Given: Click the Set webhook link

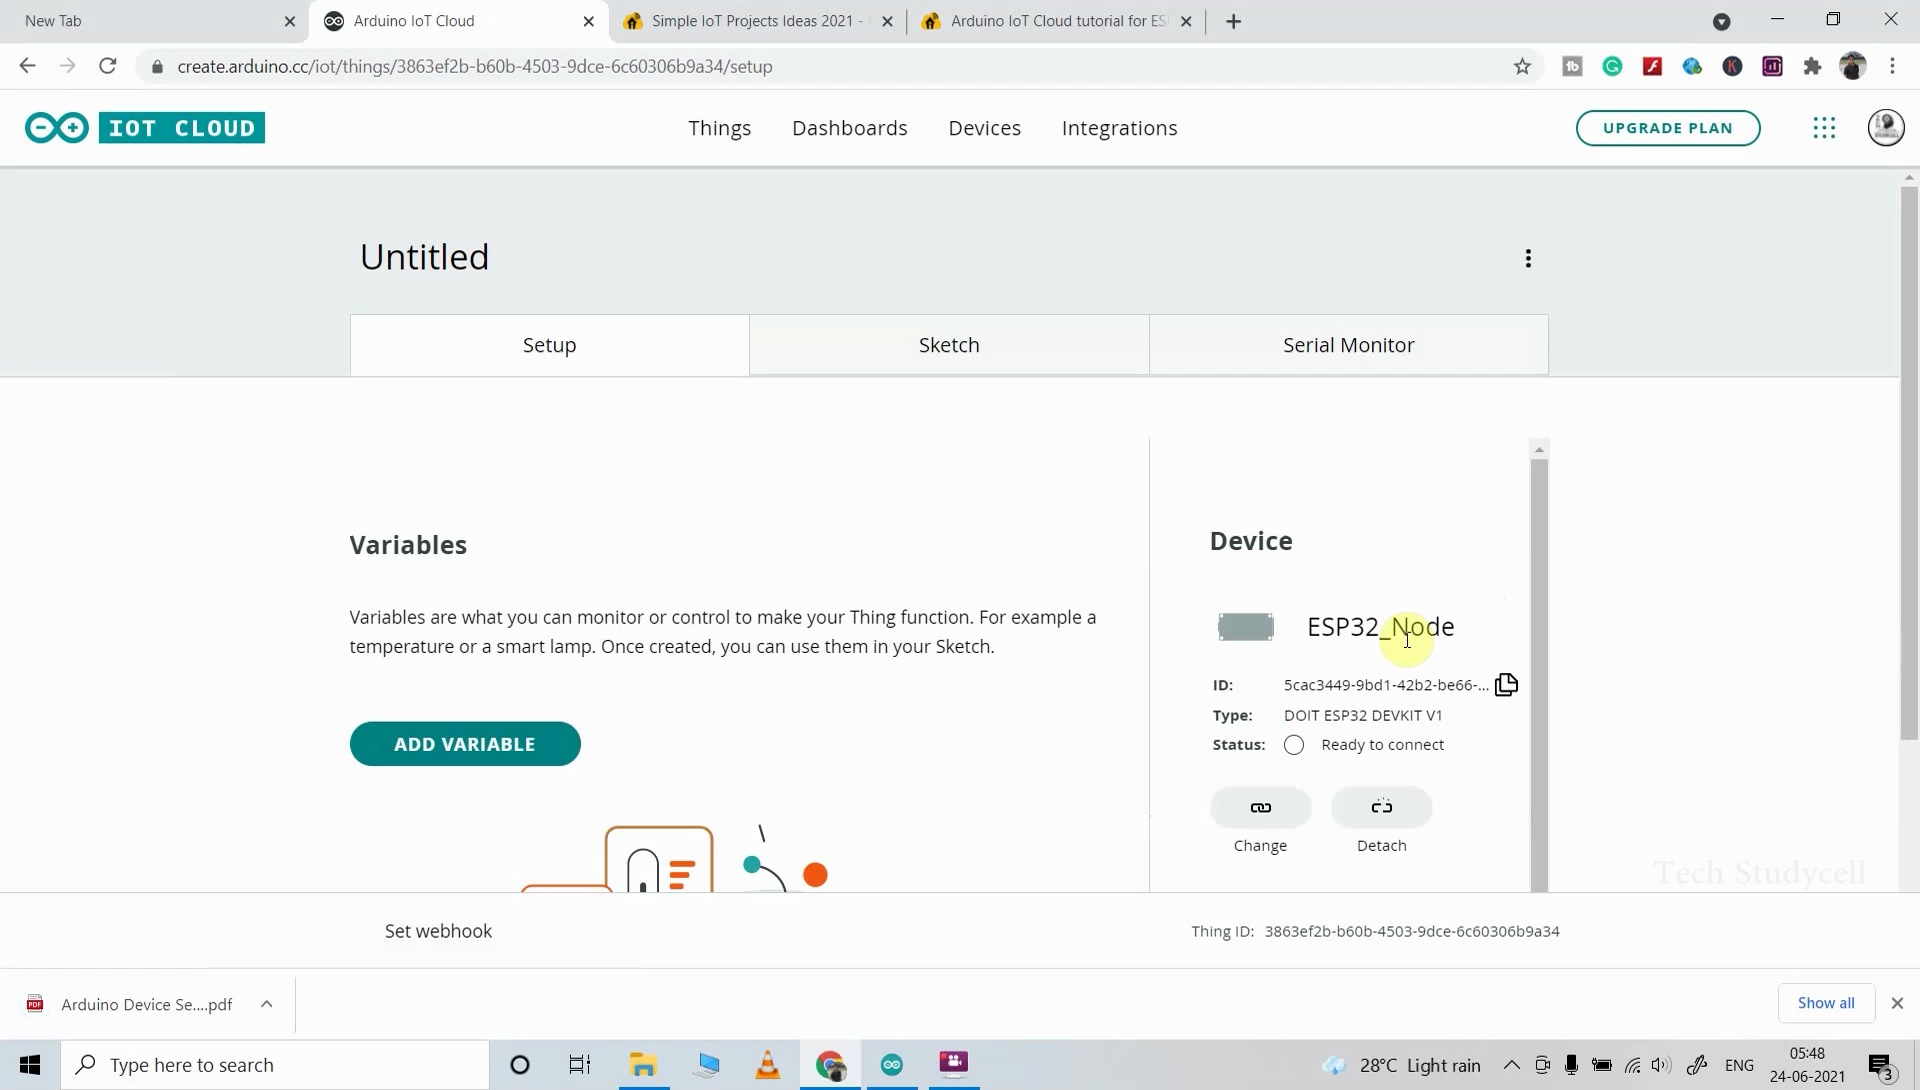Looking at the screenshot, I should (438, 931).
